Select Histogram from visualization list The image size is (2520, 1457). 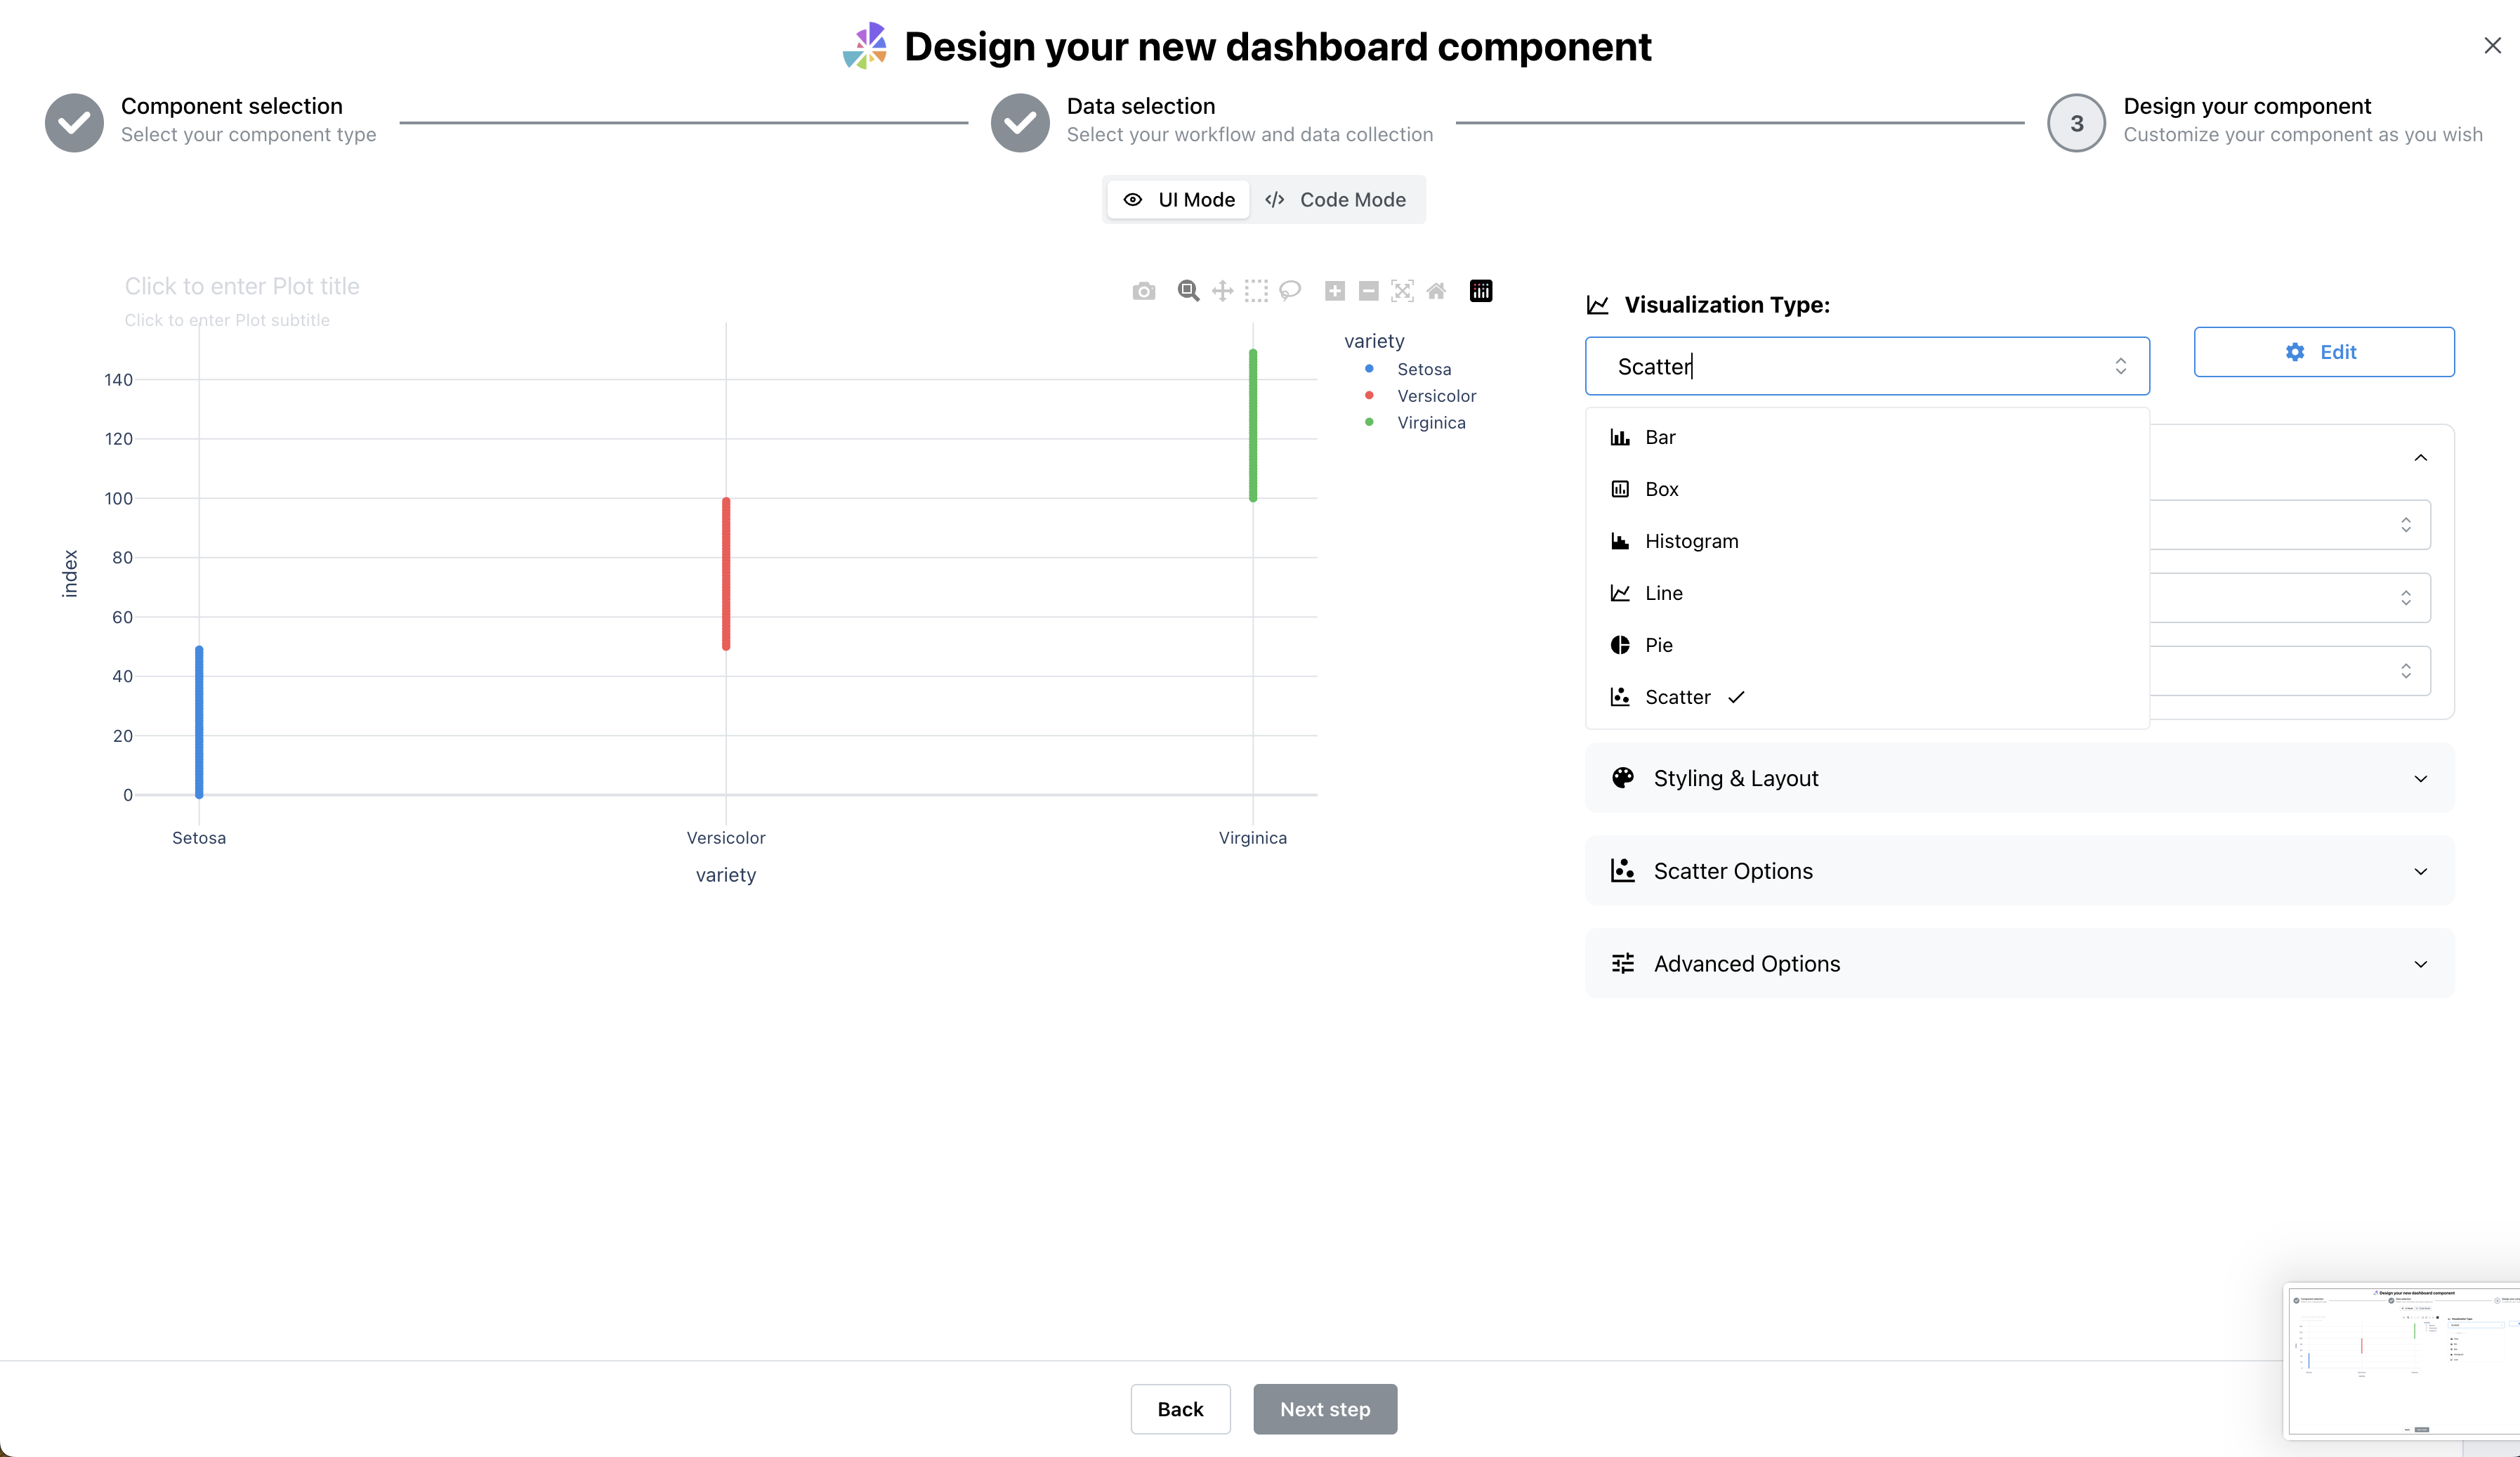pyautogui.click(x=1691, y=541)
